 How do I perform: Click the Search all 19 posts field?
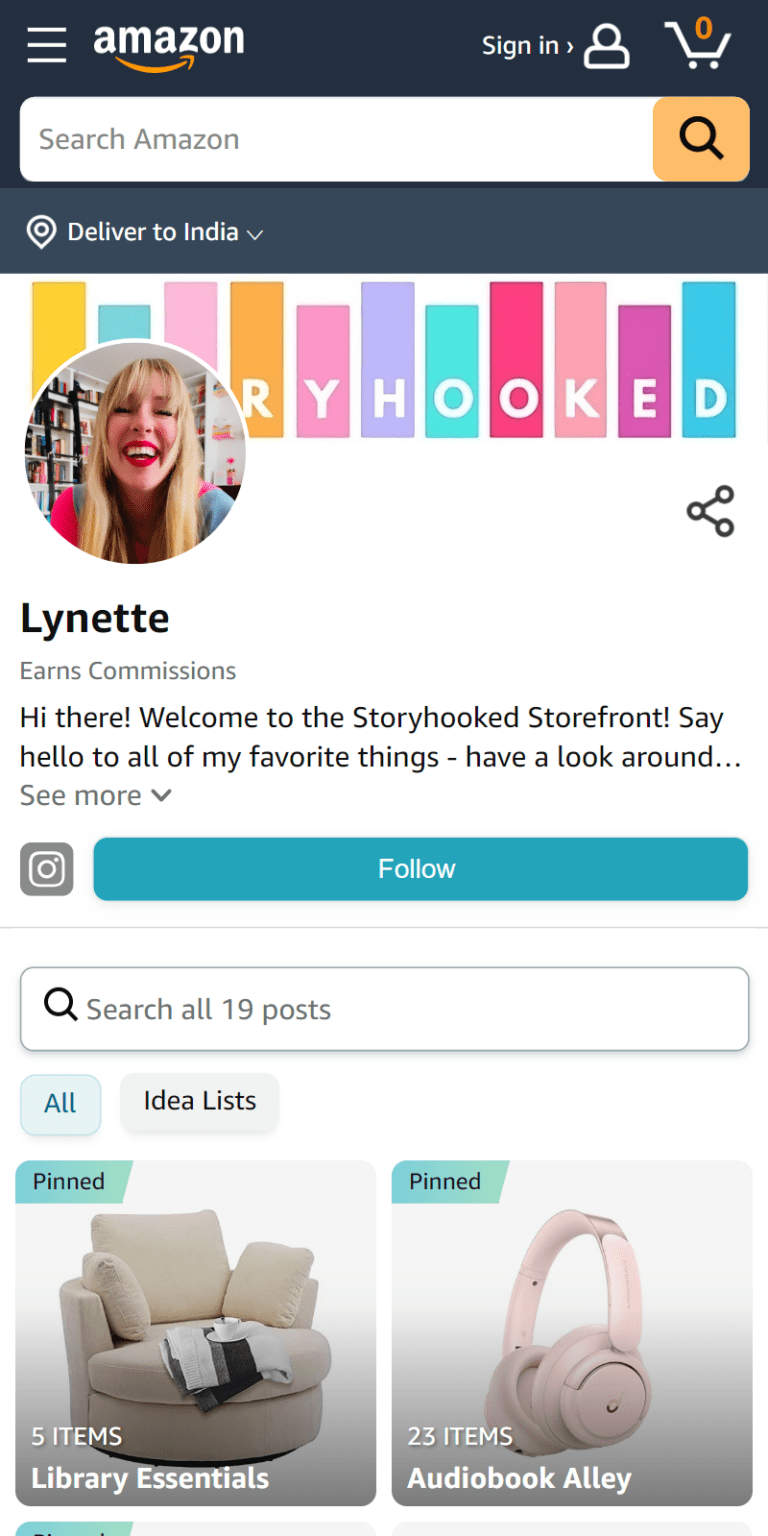pyautogui.click(x=384, y=1009)
